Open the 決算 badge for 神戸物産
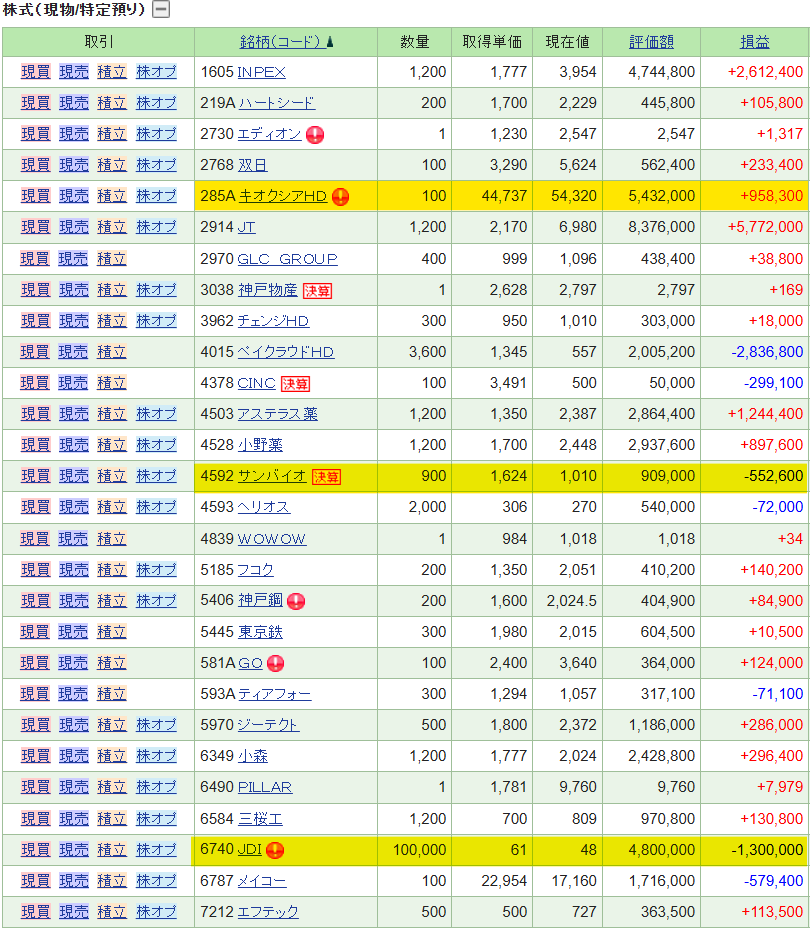This screenshot has width=810, height=928. click(x=318, y=291)
